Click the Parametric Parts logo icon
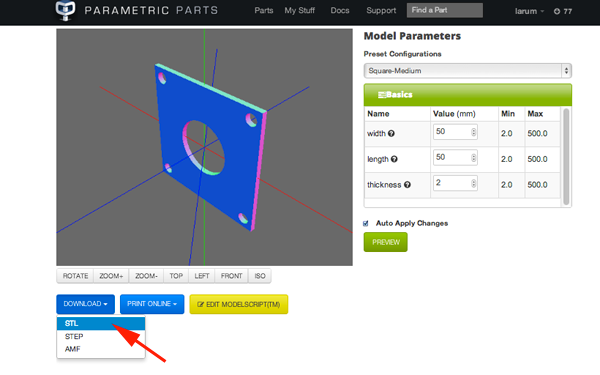Screen dimensions: 600x375 coord(65,10)
